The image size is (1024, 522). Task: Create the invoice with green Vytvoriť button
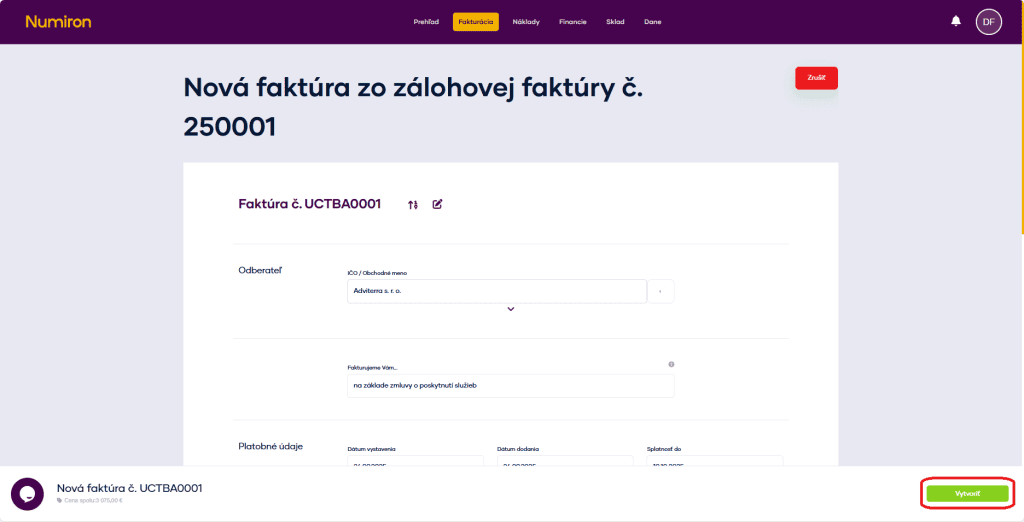click(967, 494)
